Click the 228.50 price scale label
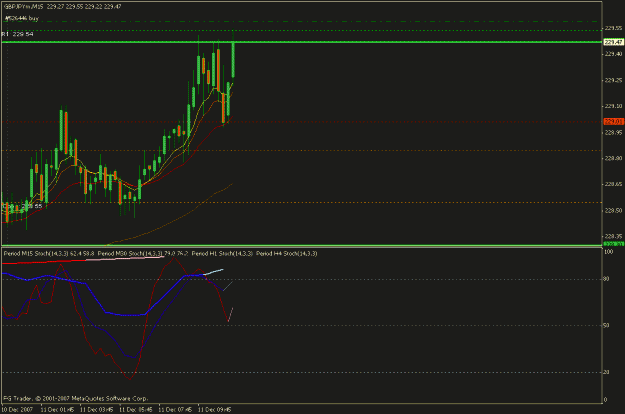 pos(613,211)
